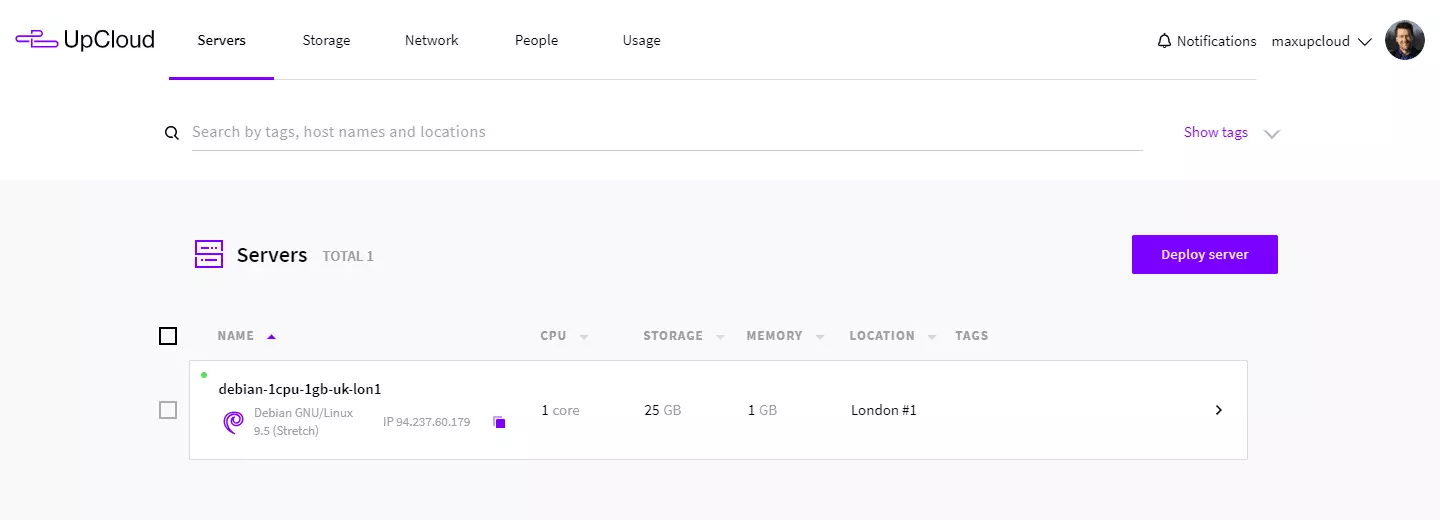The image size is (1440, 520).
Task: Open the Notifications bell
Action: [1164, 41]
